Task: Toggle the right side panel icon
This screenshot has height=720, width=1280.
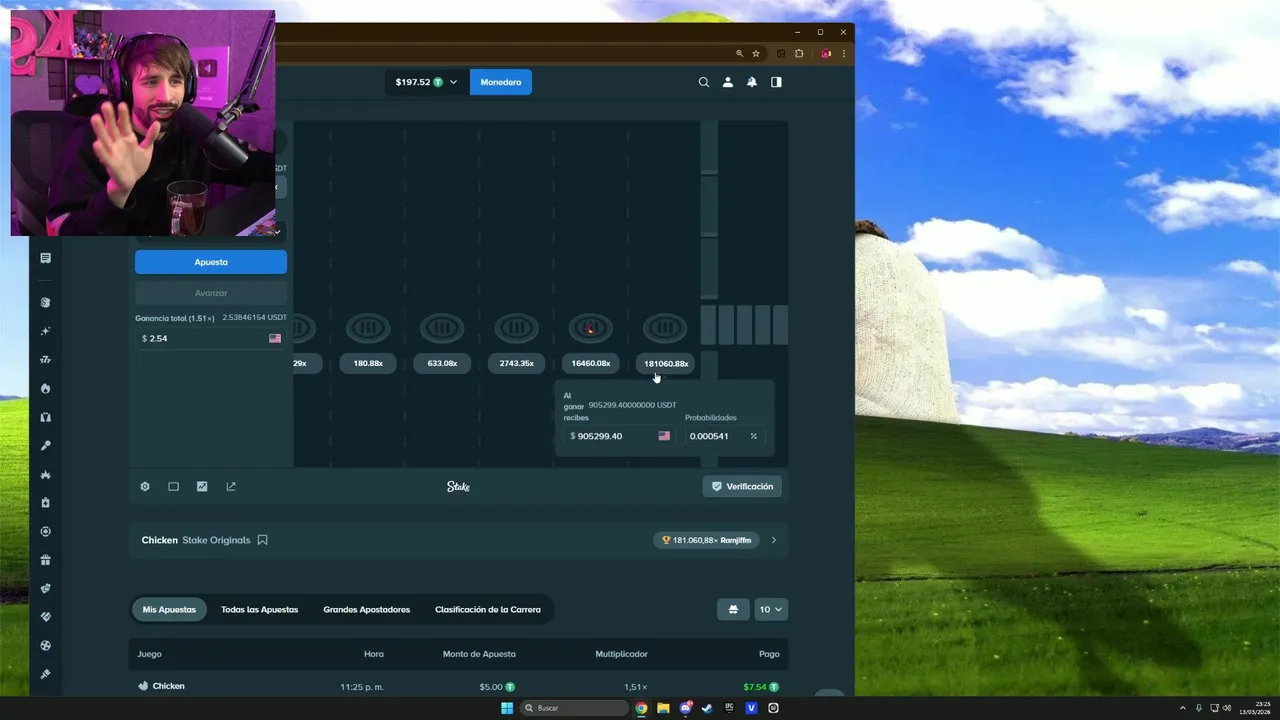Action: click(776, 82)
